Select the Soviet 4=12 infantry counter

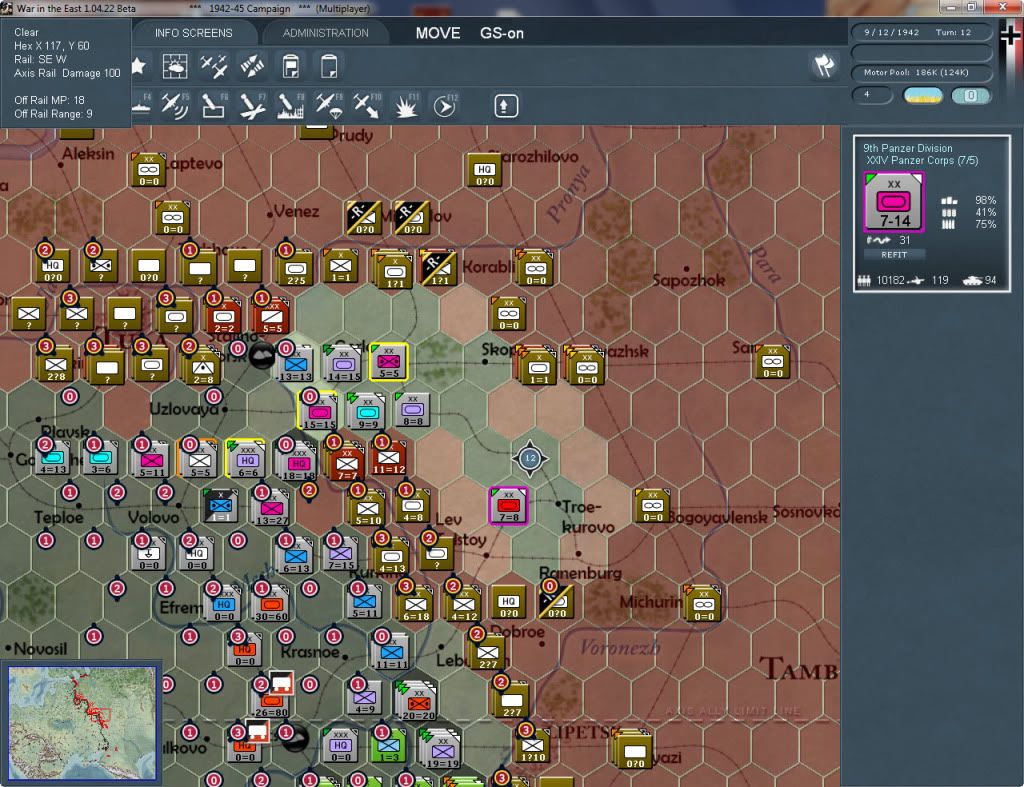tap(463, 603)
